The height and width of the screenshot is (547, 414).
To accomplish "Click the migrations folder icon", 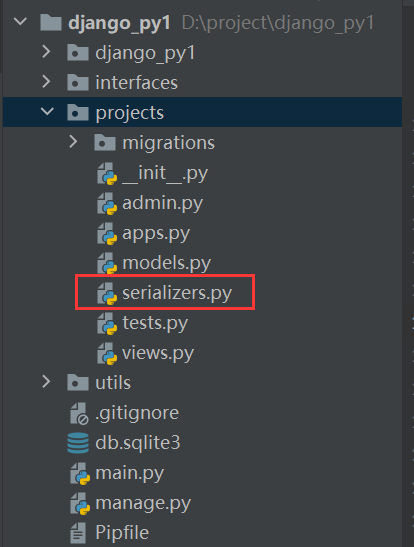I will [x=105, y=143].
